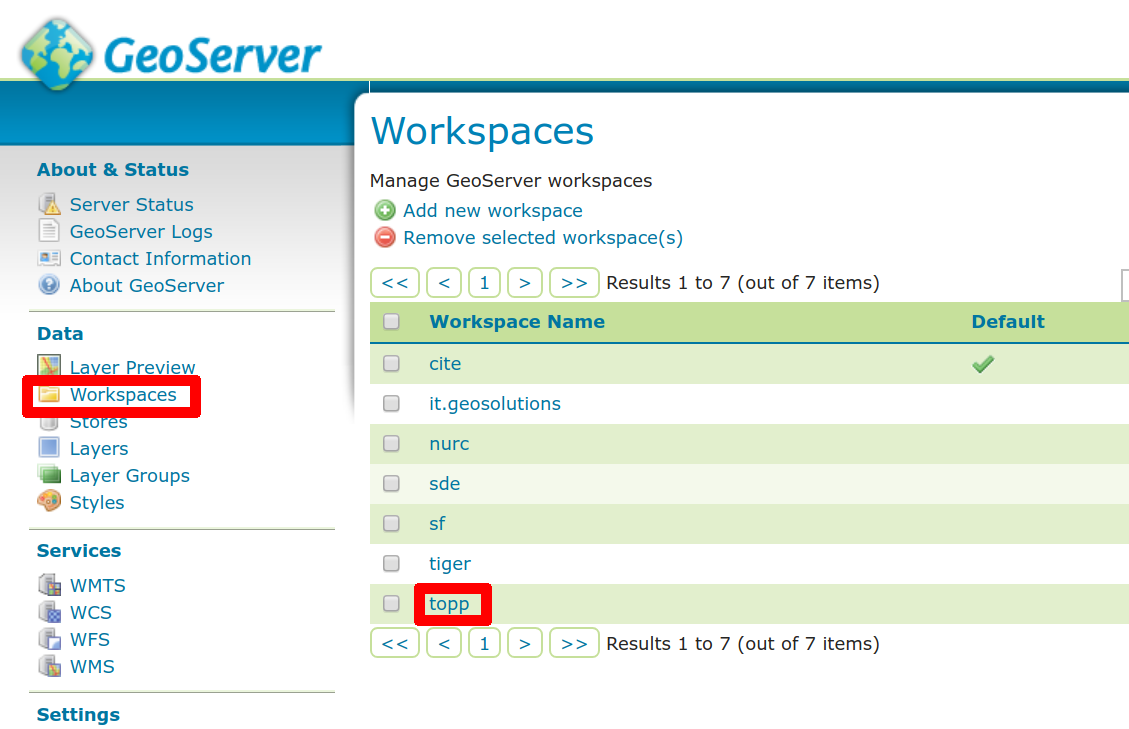Open Workspaces from Data menu
The image size is (1129, 729).
point(123,395)
